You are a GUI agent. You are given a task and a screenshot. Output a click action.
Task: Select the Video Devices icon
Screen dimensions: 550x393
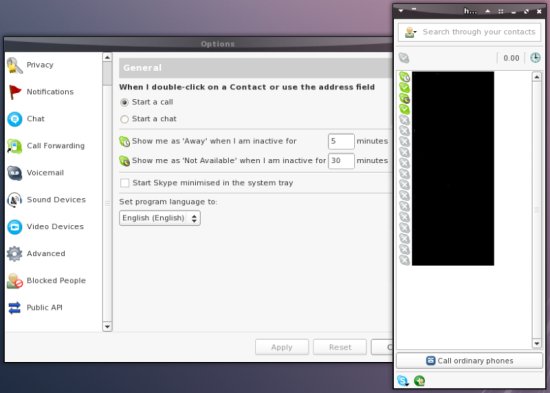pyautogui.click(x=15, y=227)
